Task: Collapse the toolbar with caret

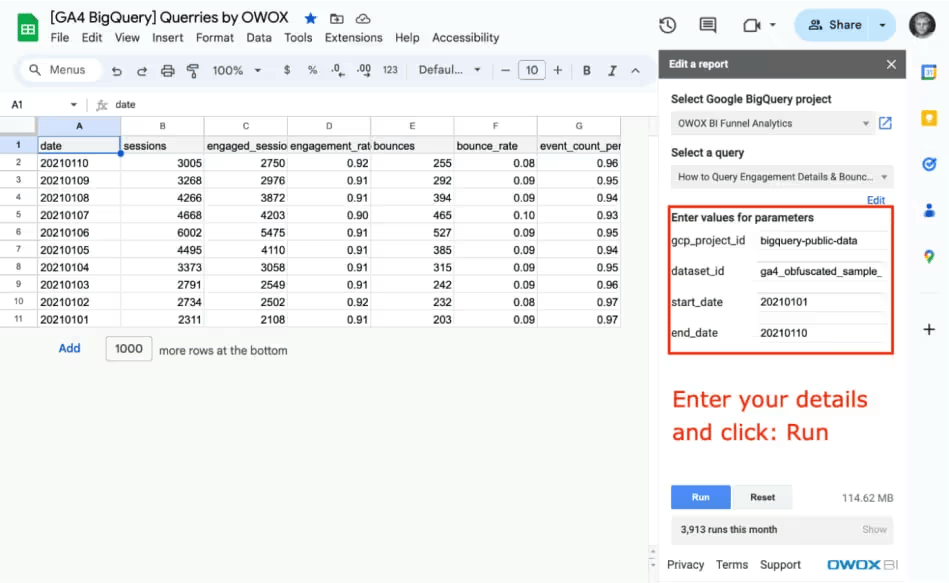Action: pyautogui.click(x=635, y=71)
